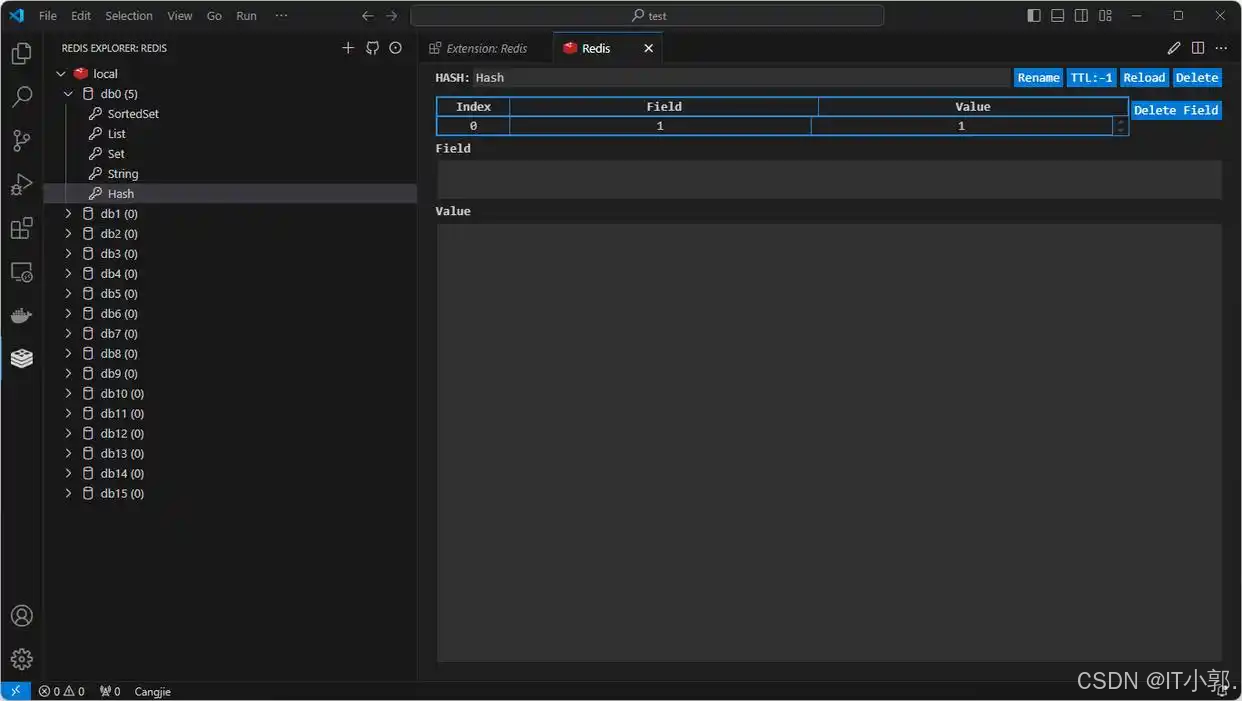Screen dimensions: 1242x701
Task: Open the Explorer view in activity bar
Action: click(x=21, y=53)
